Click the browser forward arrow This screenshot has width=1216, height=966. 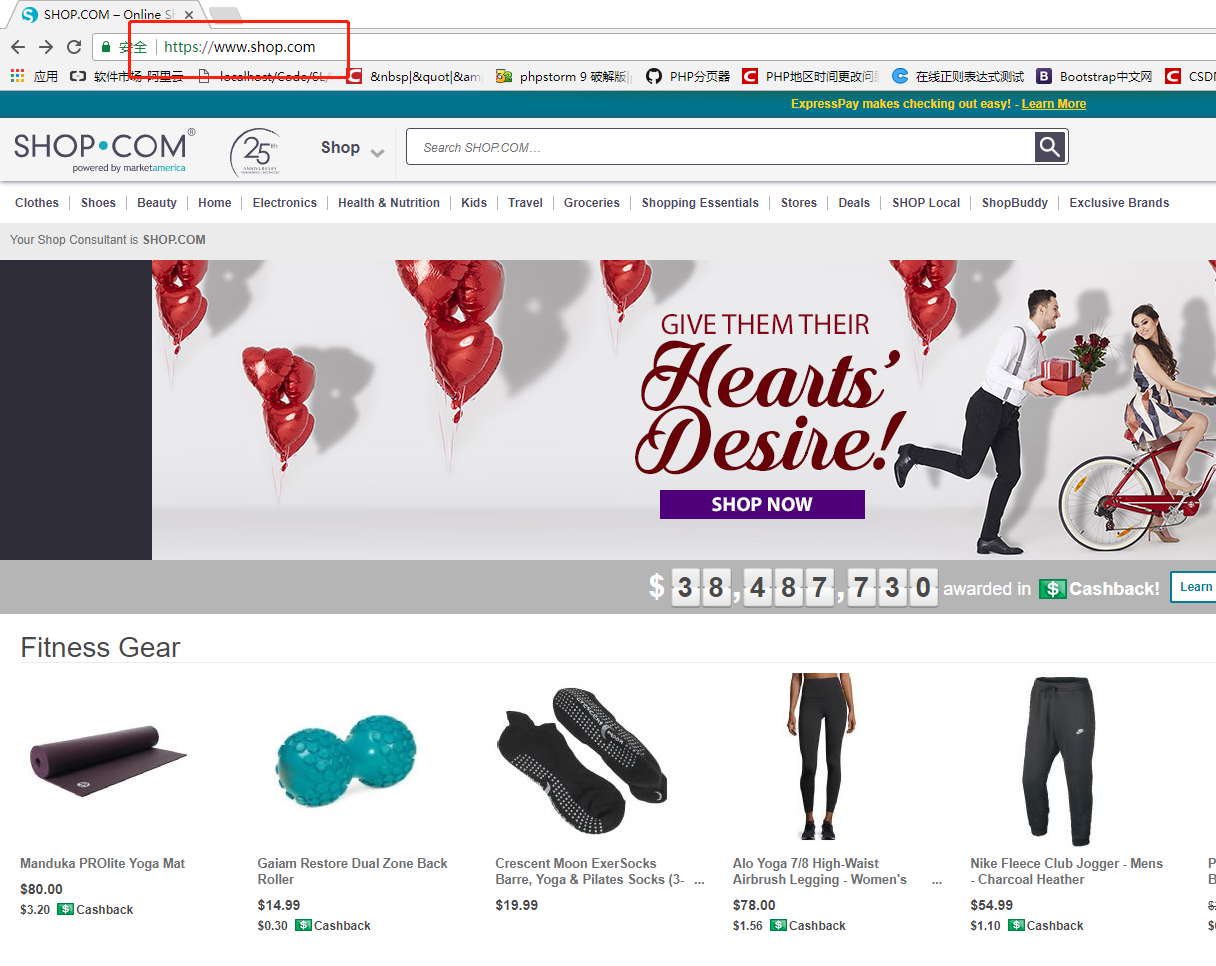(46, 47)
